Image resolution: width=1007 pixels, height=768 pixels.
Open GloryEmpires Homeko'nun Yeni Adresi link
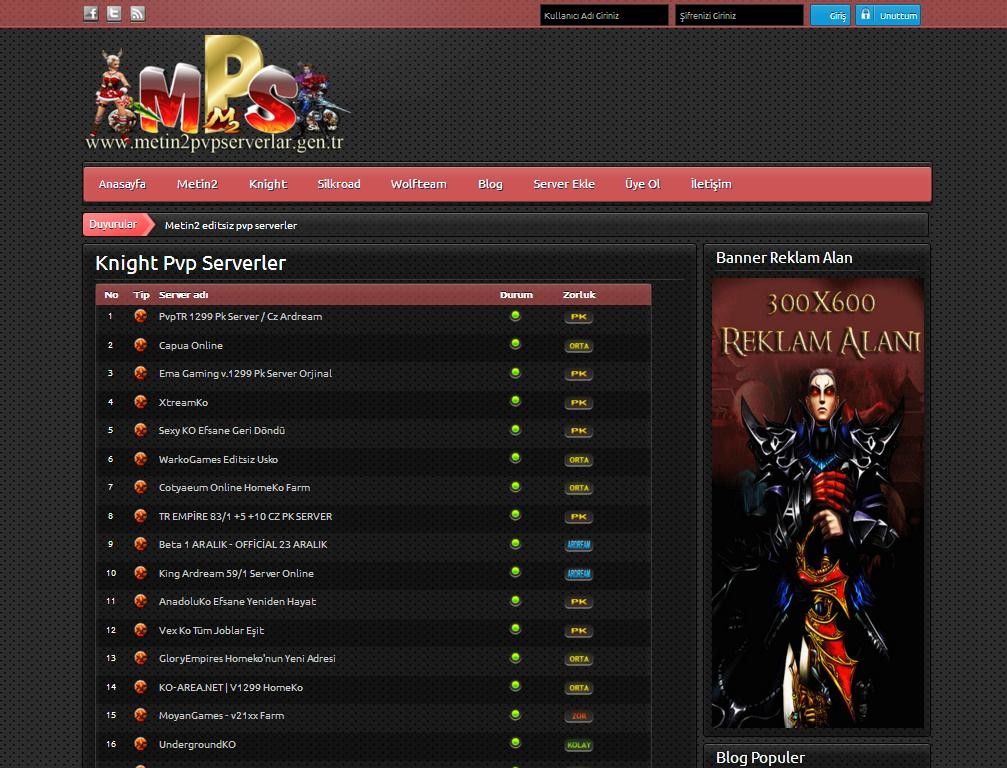[247, 659]
